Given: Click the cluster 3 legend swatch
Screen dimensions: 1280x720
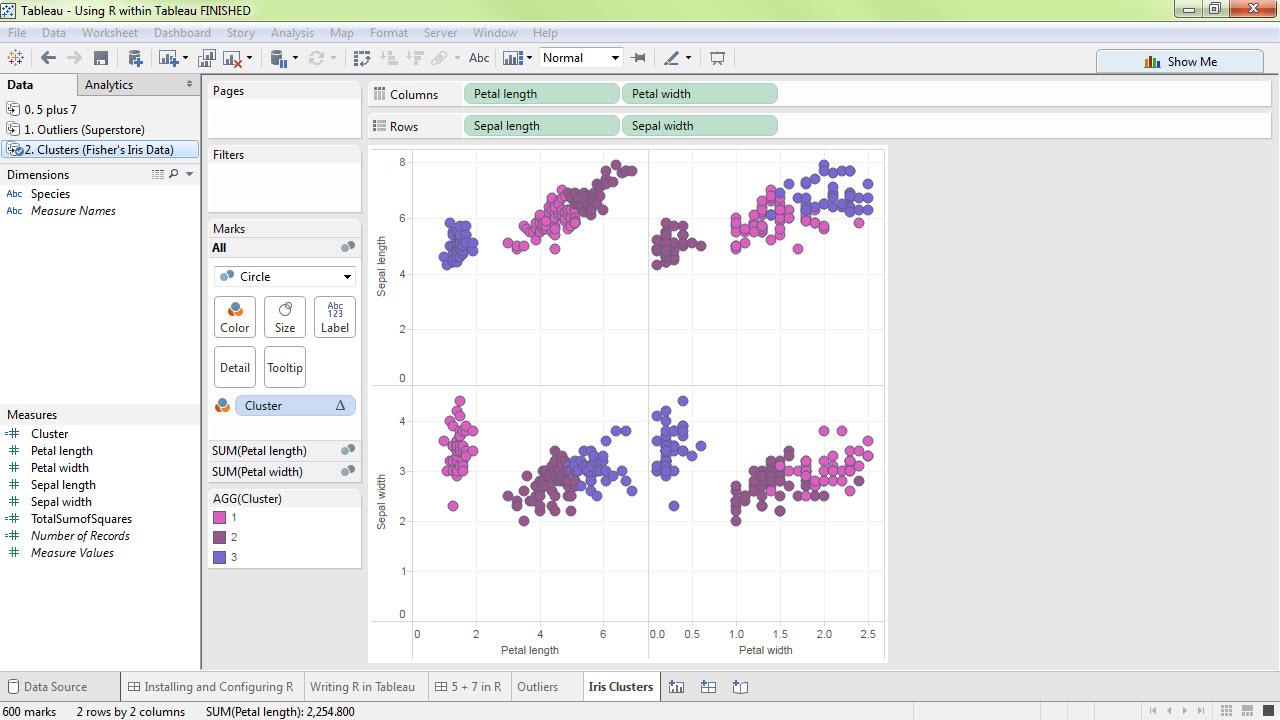Looking at the screenshot, I should click(220, 558).
